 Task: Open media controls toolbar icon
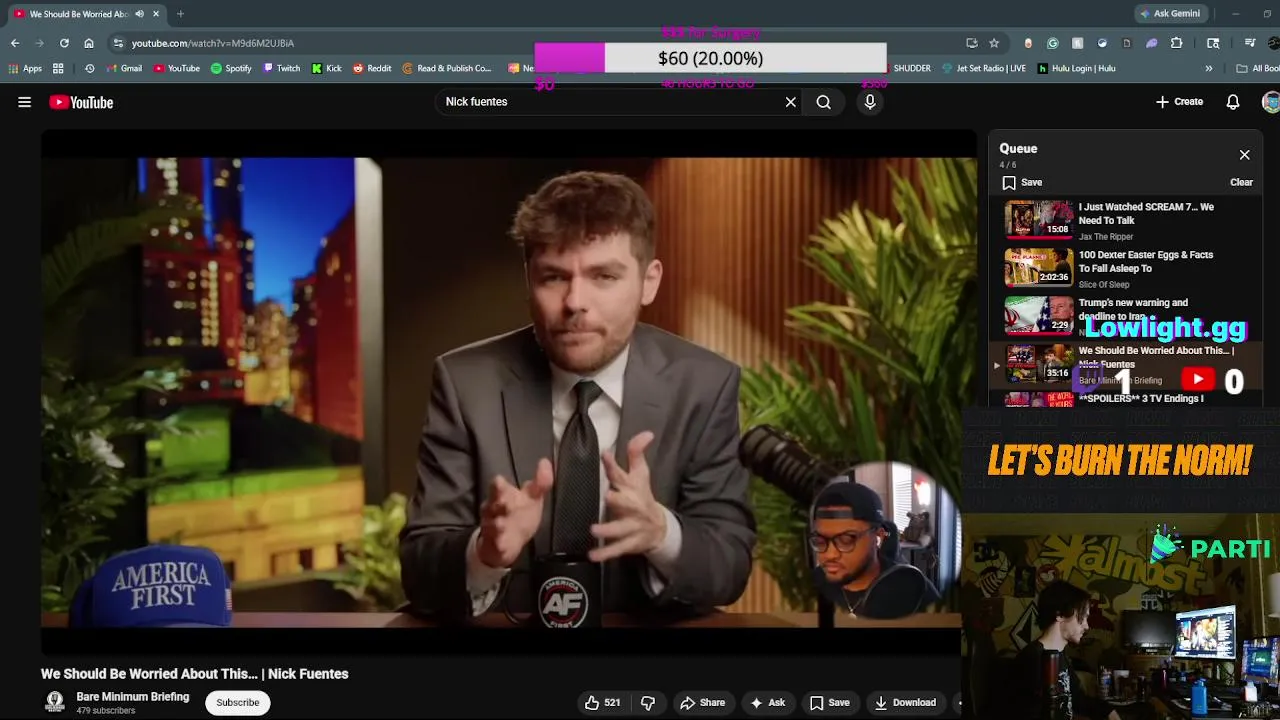pyautogui.click(x=1250, y=43)
